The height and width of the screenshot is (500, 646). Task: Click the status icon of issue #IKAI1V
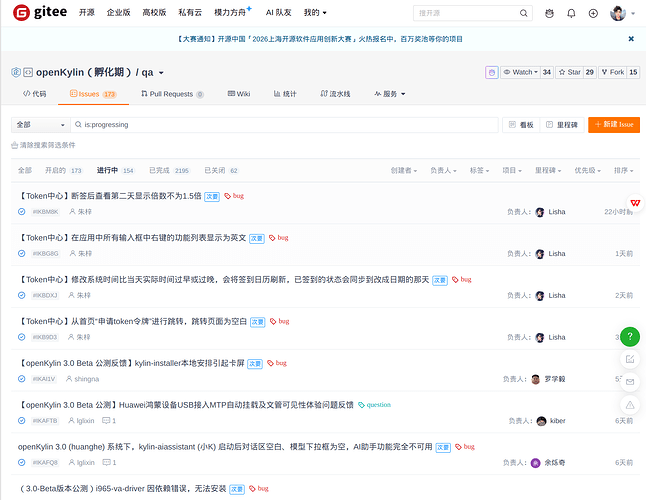(x=22, y=379)
